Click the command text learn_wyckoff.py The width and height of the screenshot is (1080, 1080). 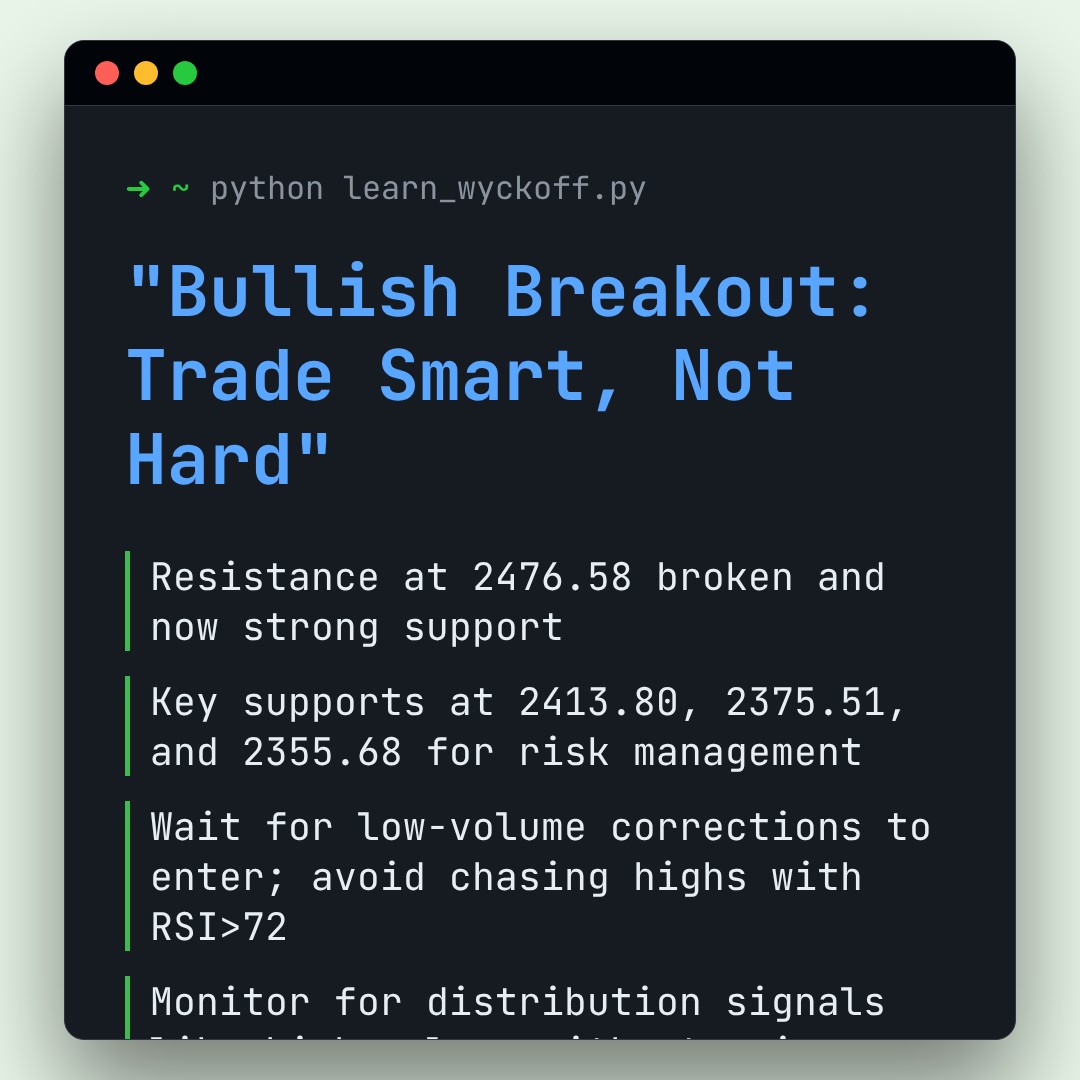click(495, 188)
